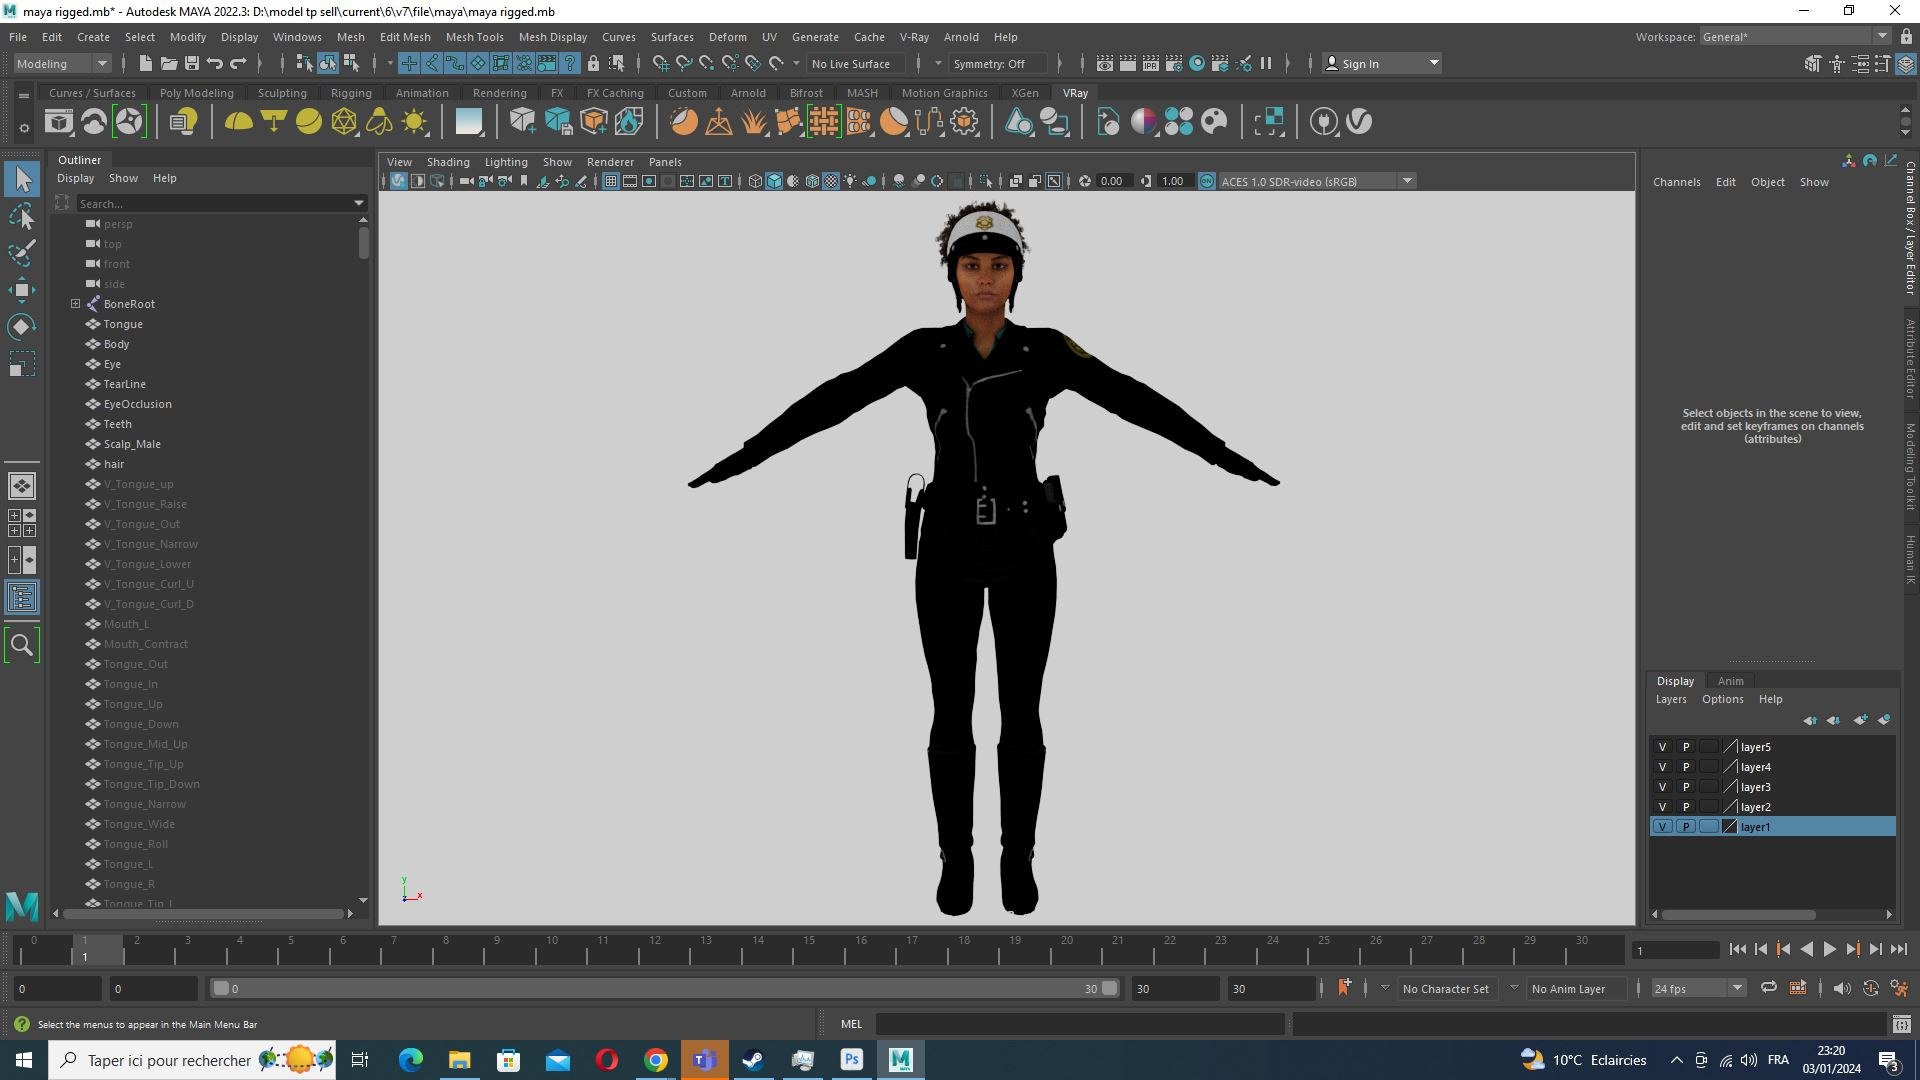Click the New Scene icon
The image size is (1920, 1080).
coord(146,63)
